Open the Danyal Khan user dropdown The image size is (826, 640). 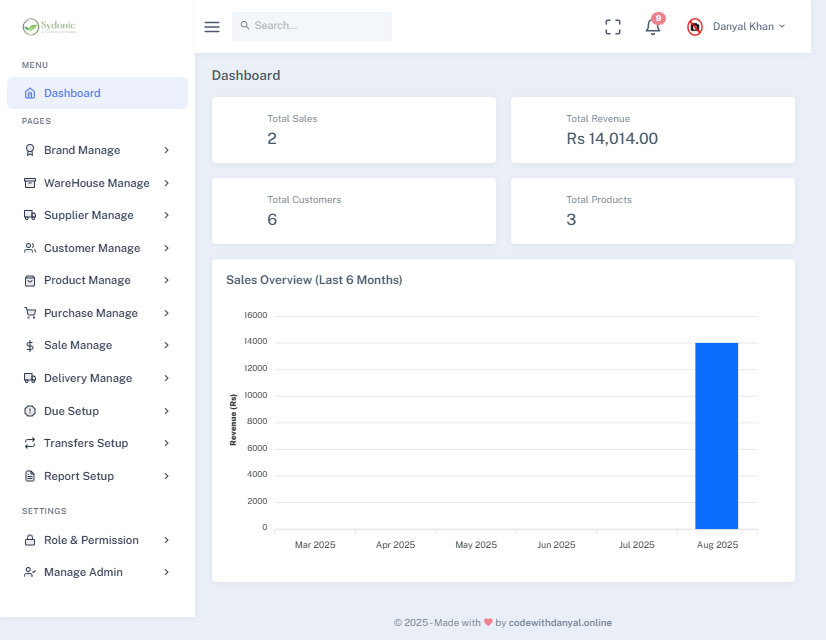(749, 27)
